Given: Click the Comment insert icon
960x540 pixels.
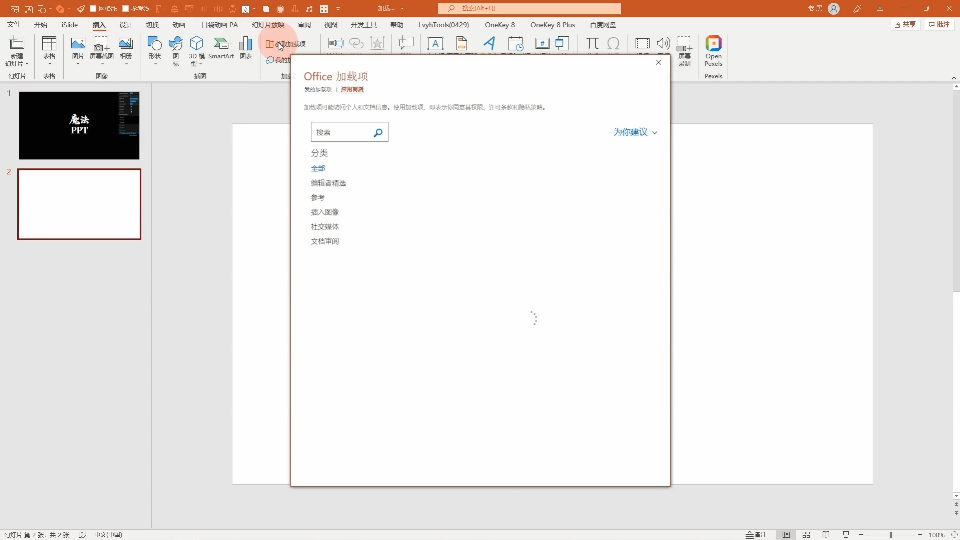Looking at the screenshot, I should coord(405,43).
